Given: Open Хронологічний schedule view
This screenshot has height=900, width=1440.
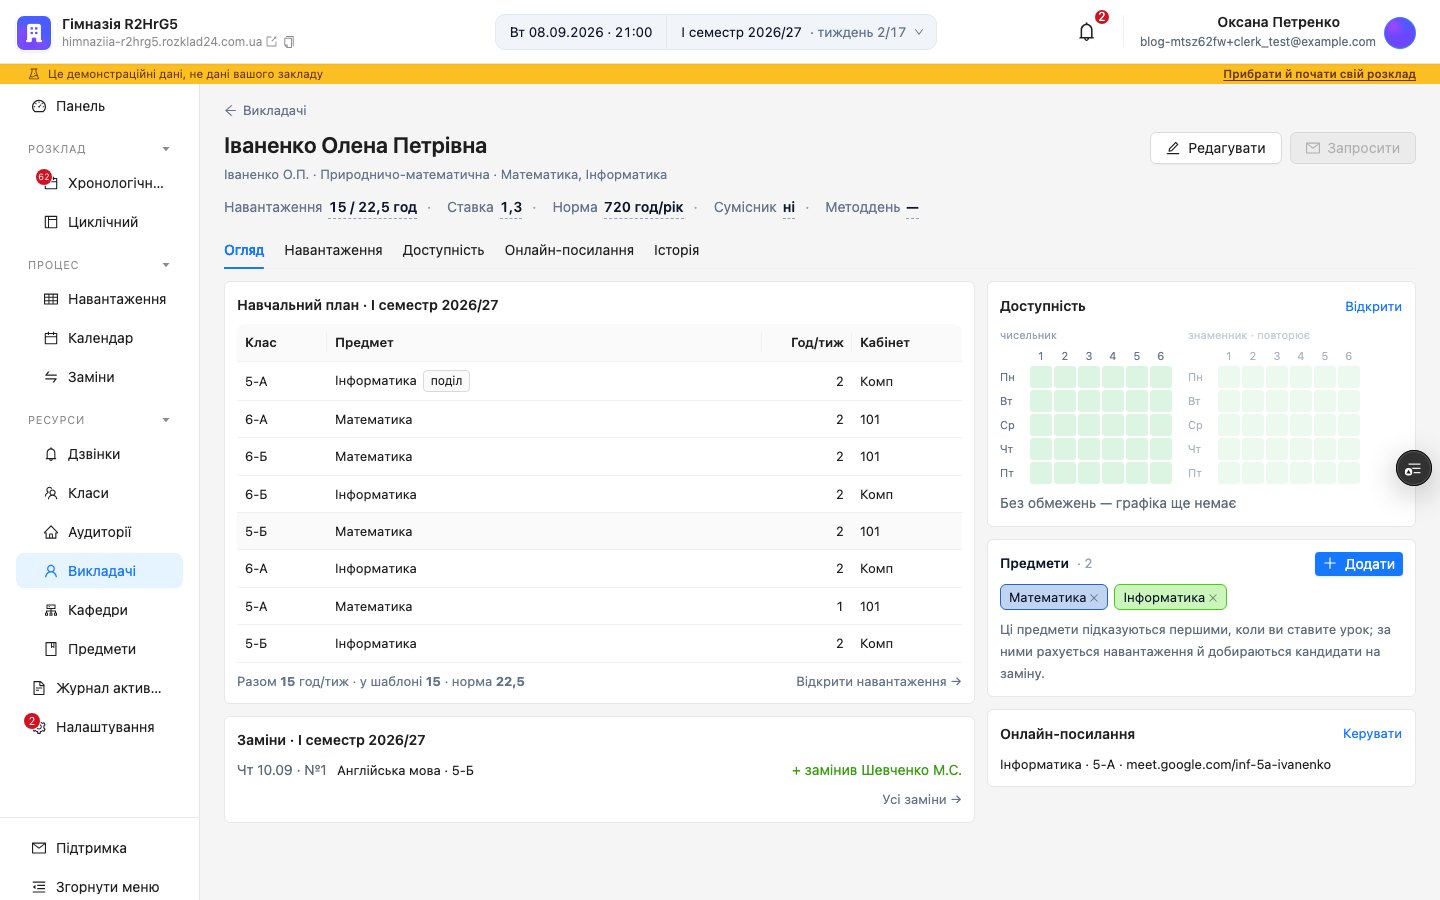Looking at the screenshot, I should point(100,183).
